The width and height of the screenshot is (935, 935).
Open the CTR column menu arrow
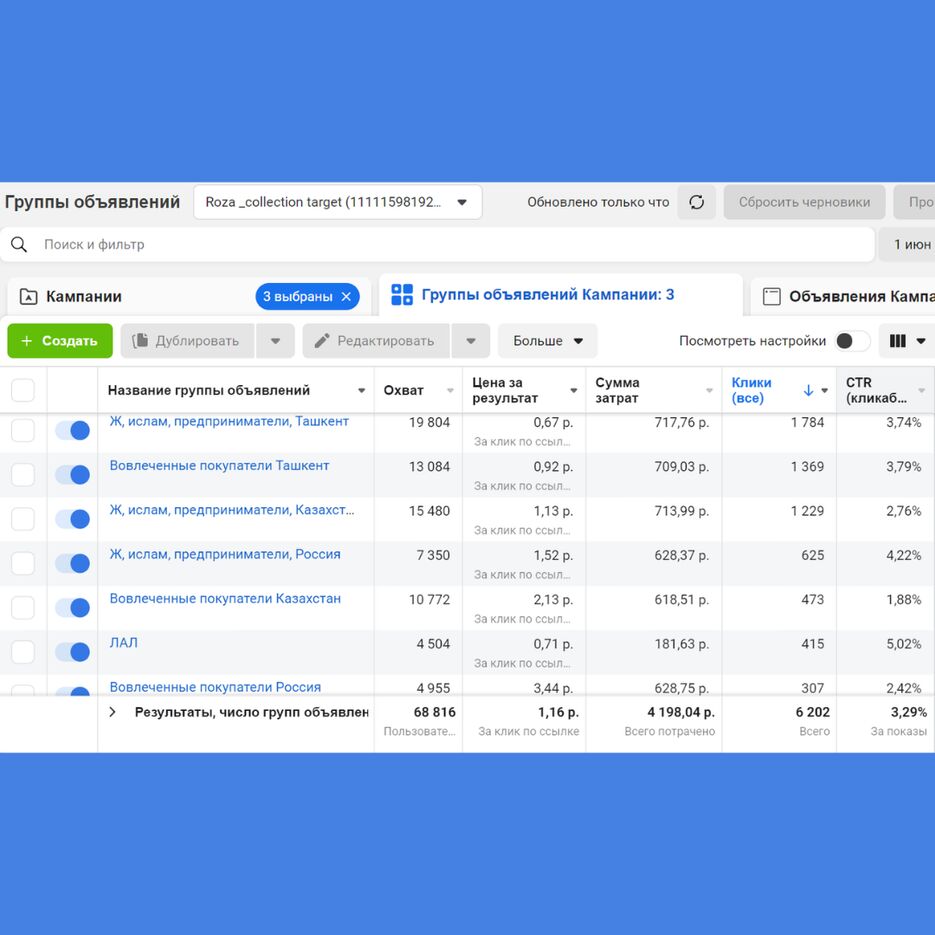coord(922,391)
